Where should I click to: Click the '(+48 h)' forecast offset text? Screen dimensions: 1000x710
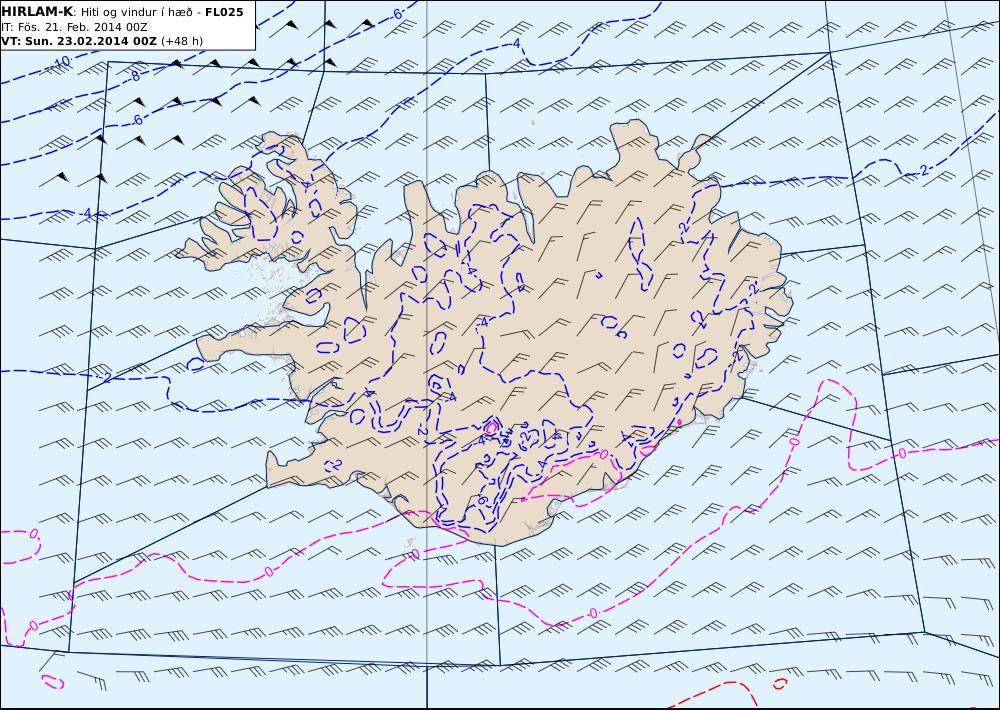tap(182, 41)
